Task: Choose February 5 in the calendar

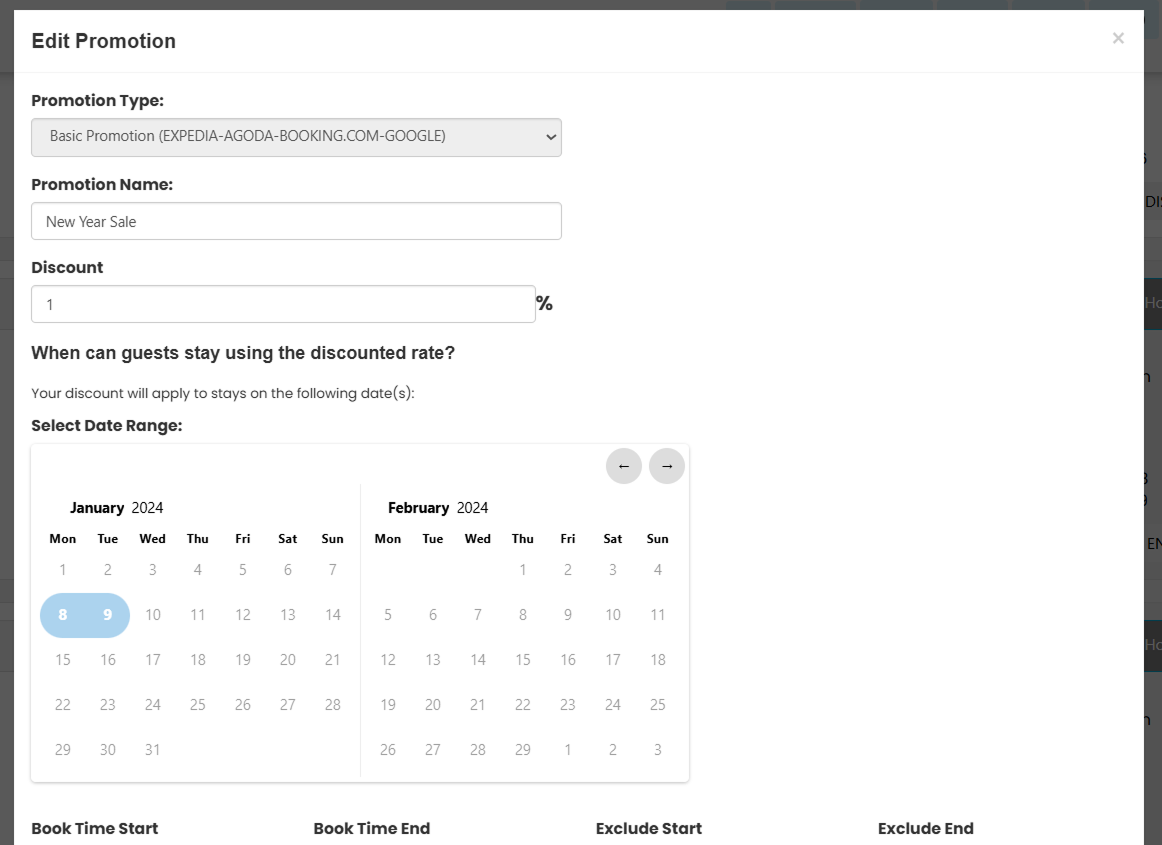Action: [388, 614]
